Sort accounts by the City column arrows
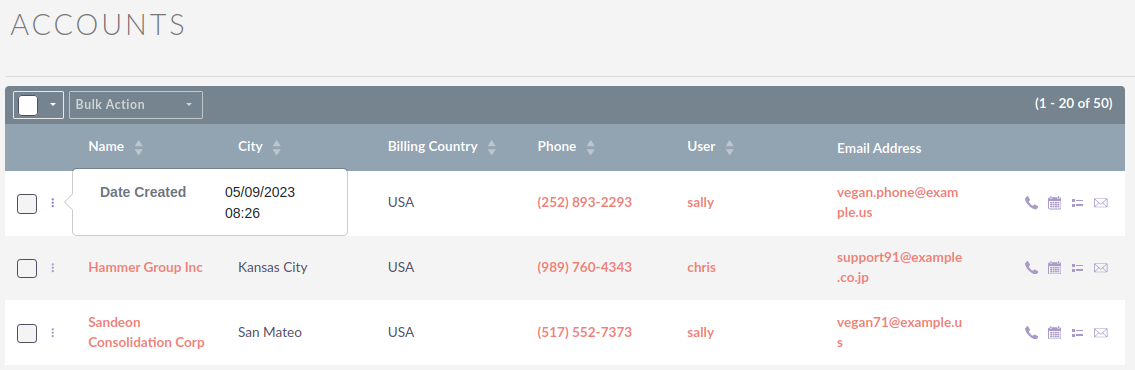This screenshot has height=370, width=1135. pos(276,148)
